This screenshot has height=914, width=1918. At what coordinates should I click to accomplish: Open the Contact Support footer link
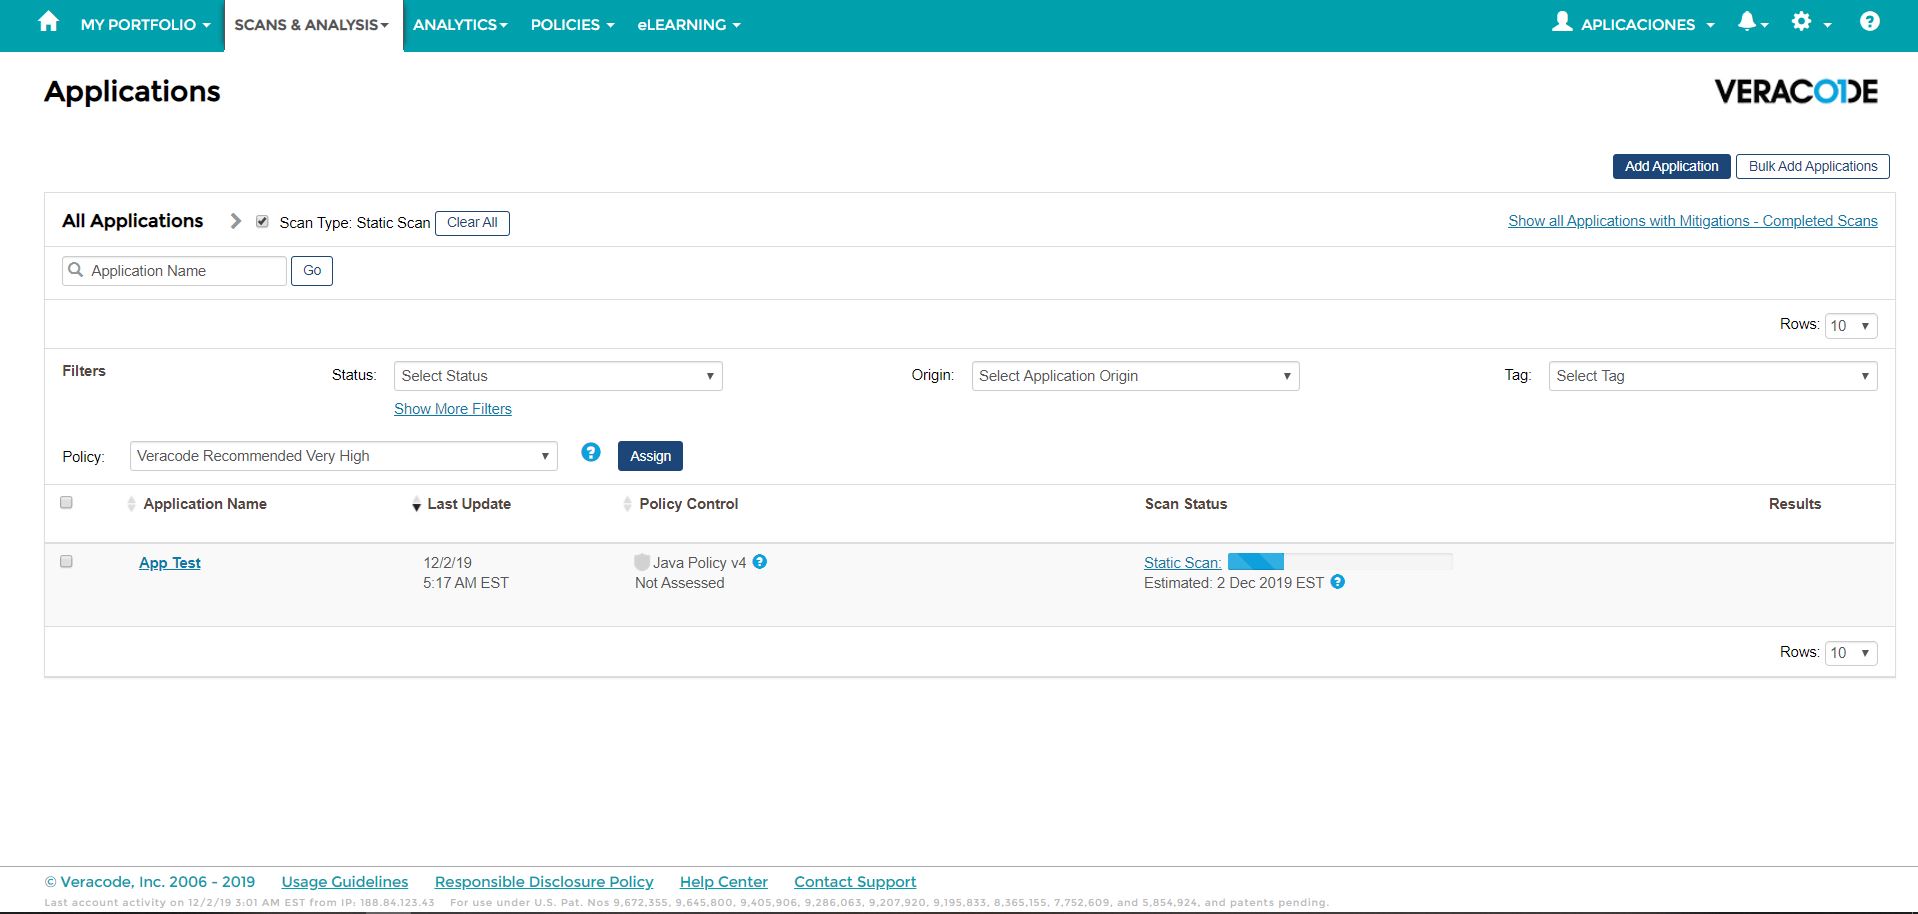point(855,882)
